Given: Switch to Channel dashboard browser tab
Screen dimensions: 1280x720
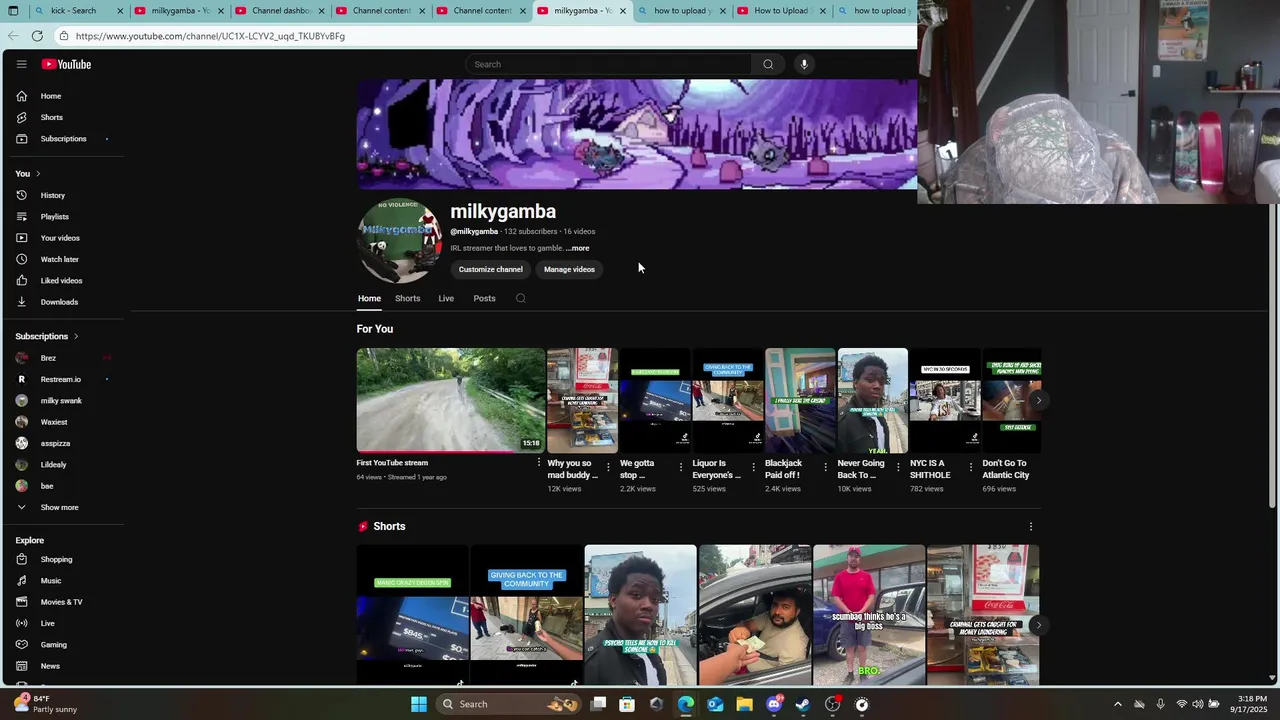Looking at the screenshot, I should click(280, 11).
